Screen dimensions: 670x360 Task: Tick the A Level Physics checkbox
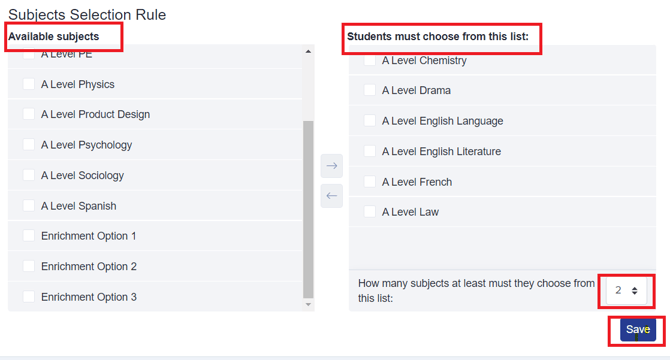29,84
